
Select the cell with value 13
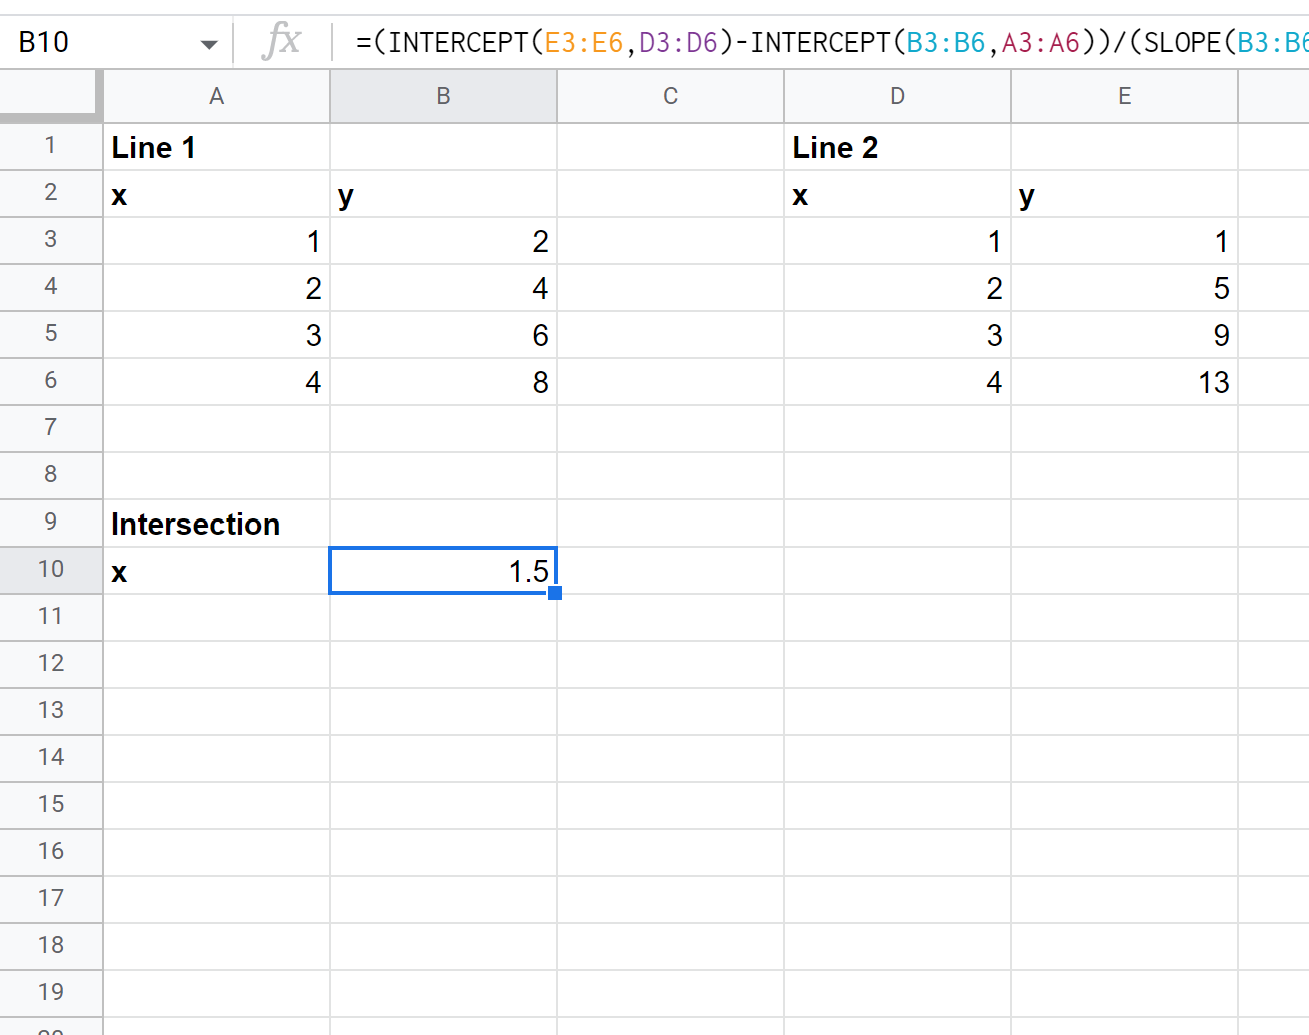[1124, 382]
